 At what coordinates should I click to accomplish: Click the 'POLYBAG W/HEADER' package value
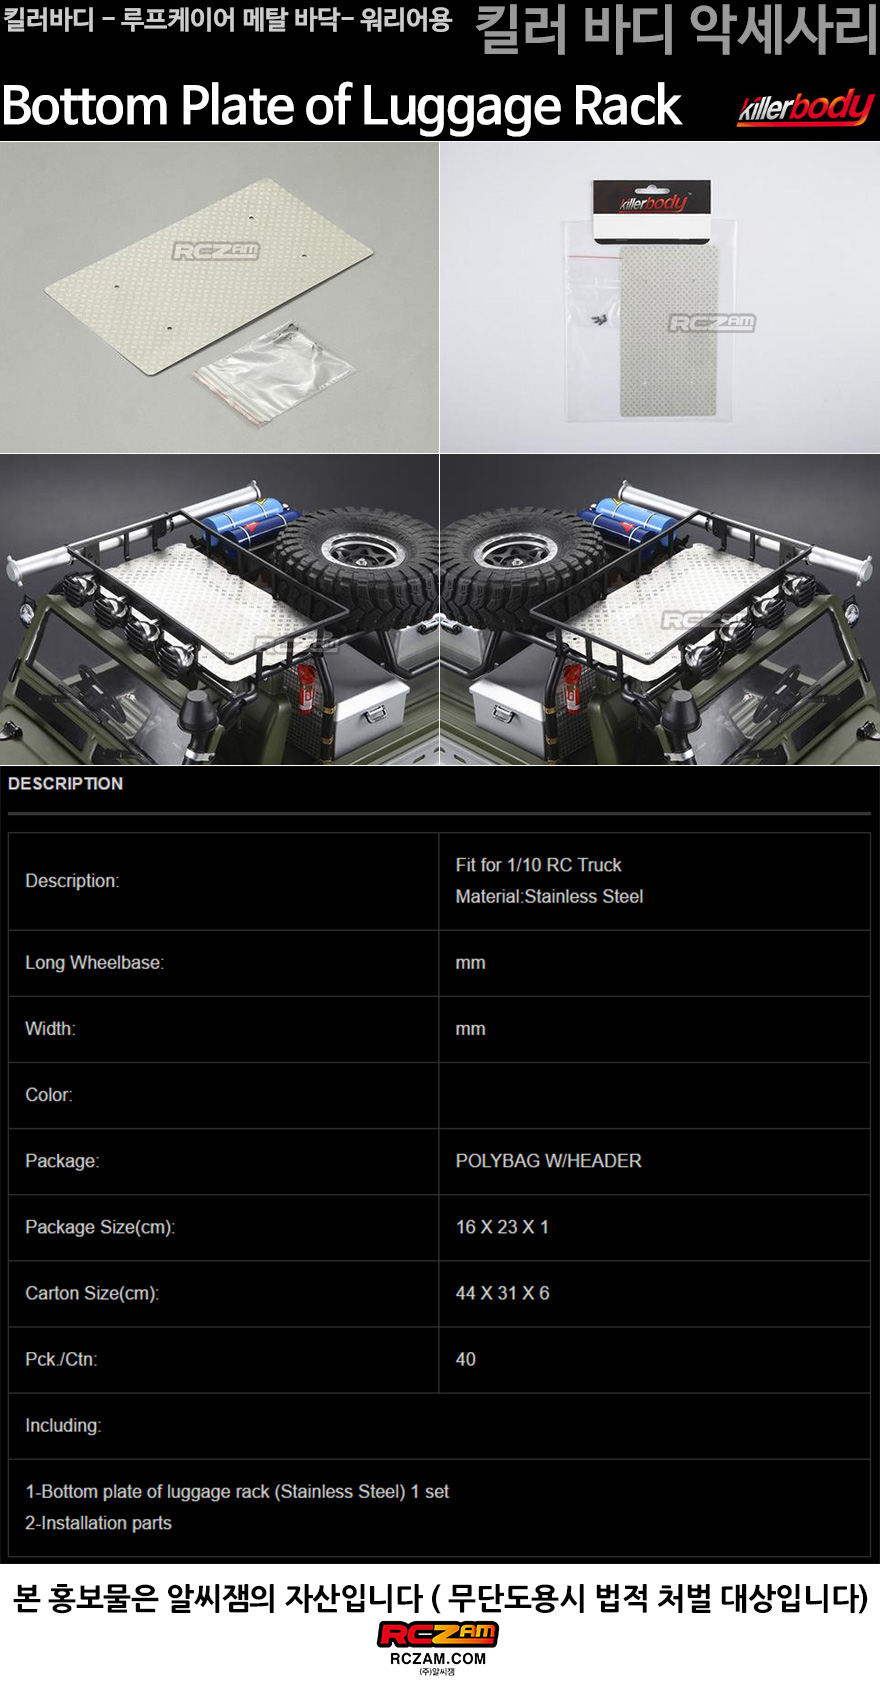click(x=548, y=1161)
